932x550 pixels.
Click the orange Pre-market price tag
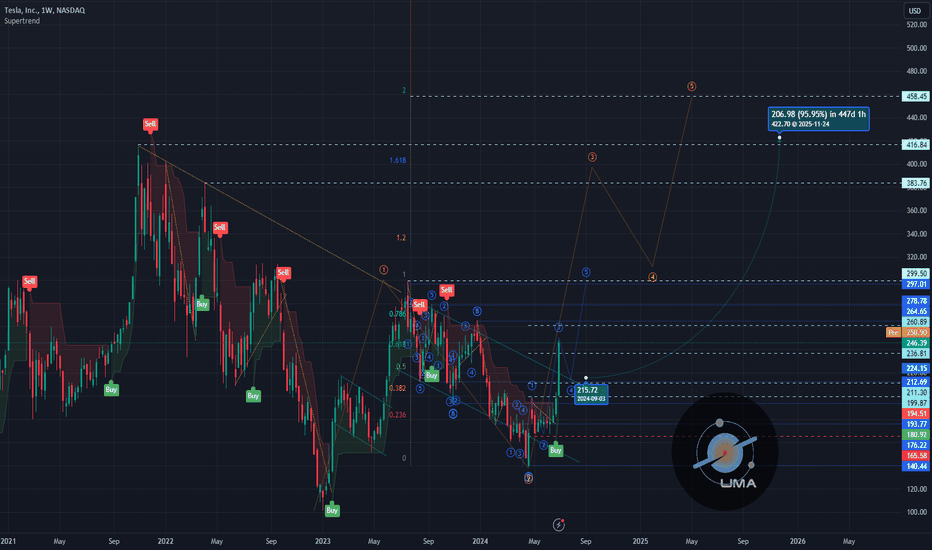[x=893, y=332]
